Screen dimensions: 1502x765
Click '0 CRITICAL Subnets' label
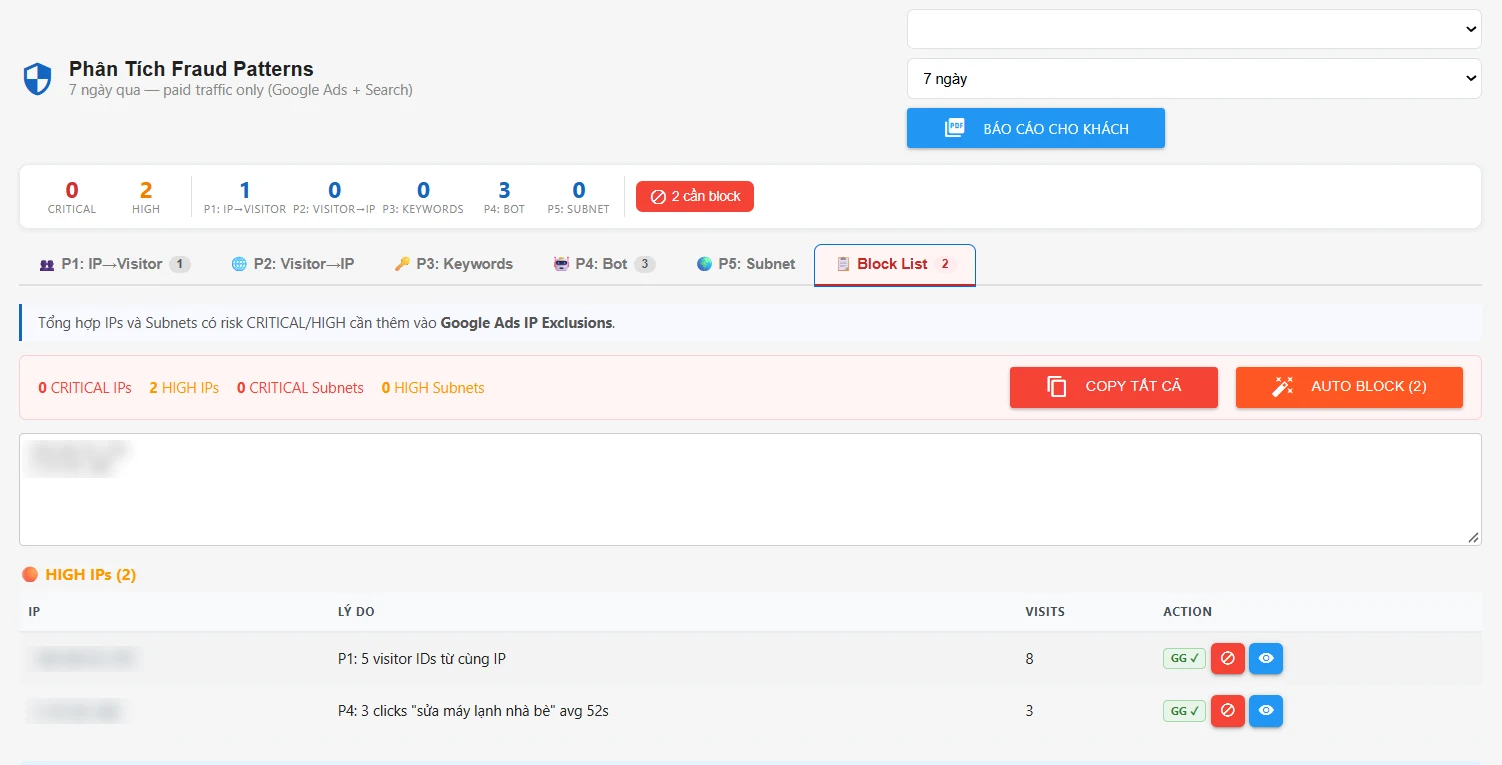(x=300, y=388)
